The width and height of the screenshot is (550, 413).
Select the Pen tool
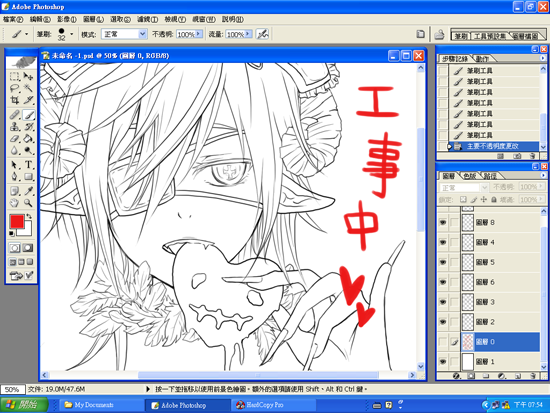tap(14, 176)
